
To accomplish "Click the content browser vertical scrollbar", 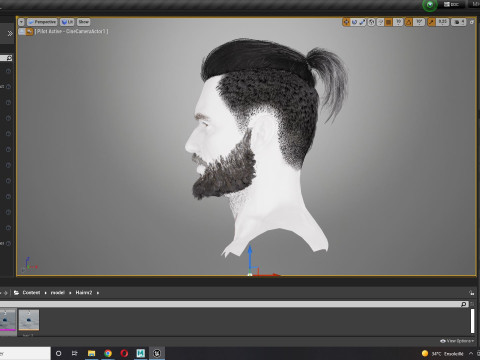I will [472, 321].
